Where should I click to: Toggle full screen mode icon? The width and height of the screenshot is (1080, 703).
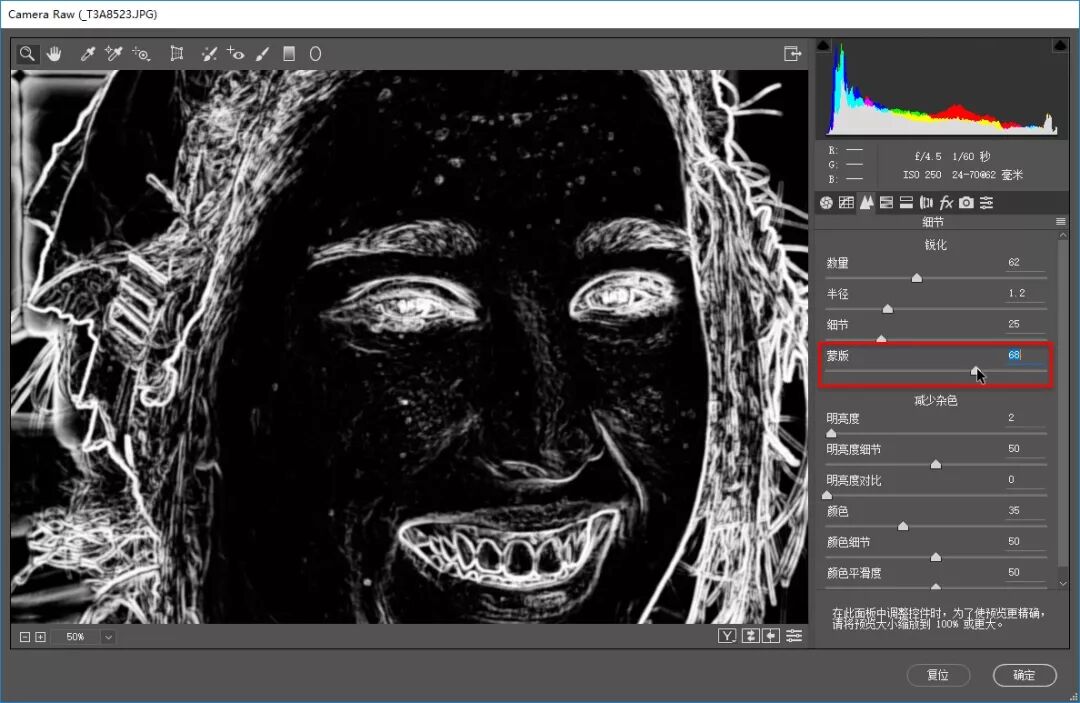(x=792, y=54)
